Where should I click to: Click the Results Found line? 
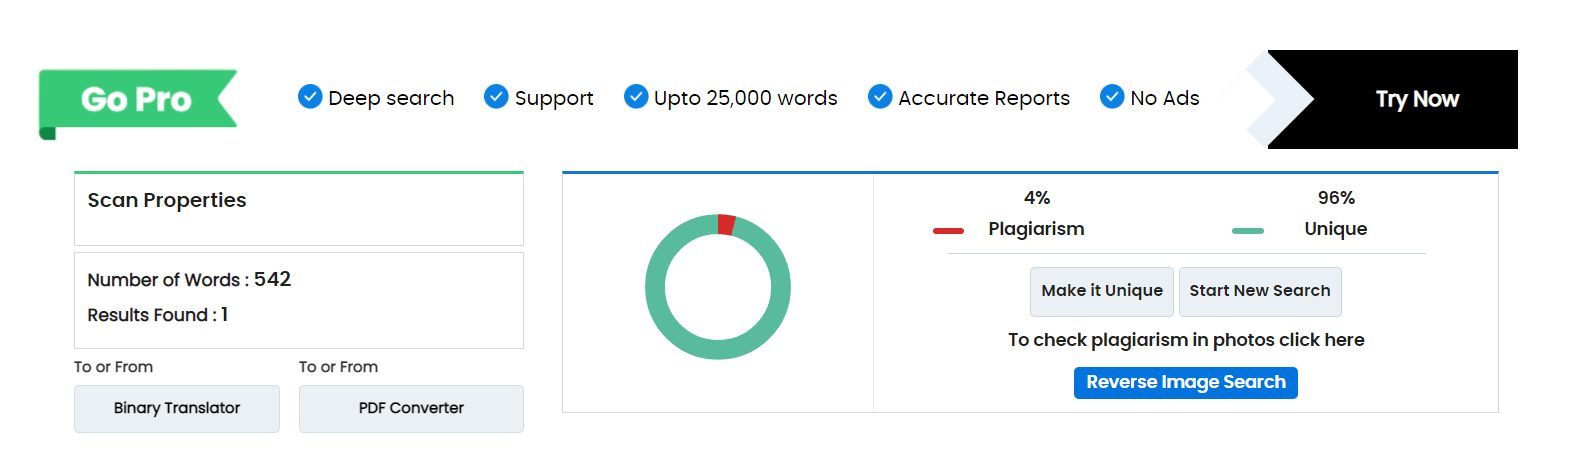[158, 315]
